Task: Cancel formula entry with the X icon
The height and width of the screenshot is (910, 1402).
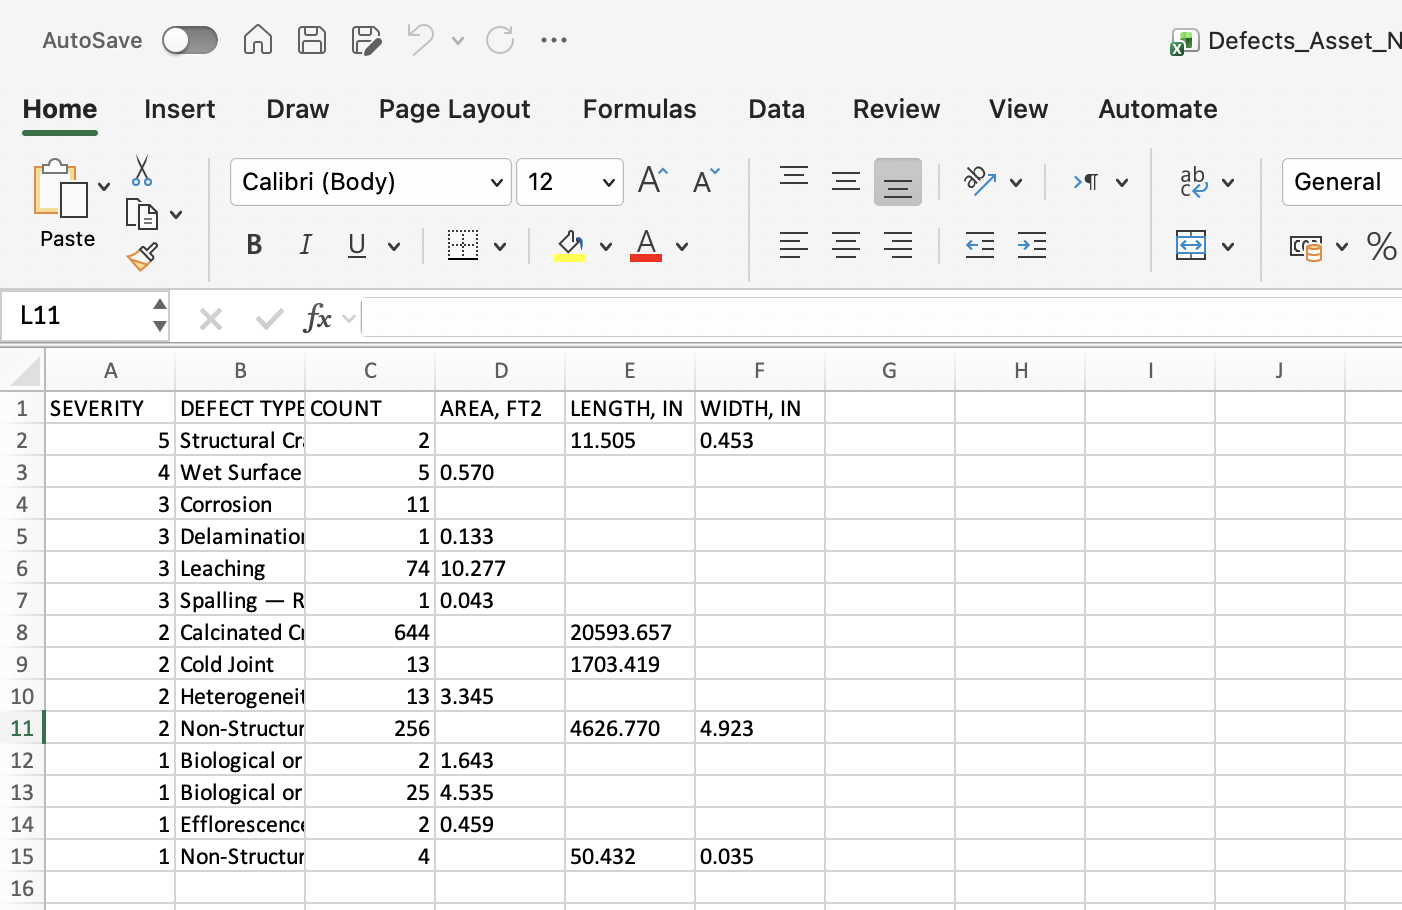Action: pyautogui.click(x=211, y=319)
